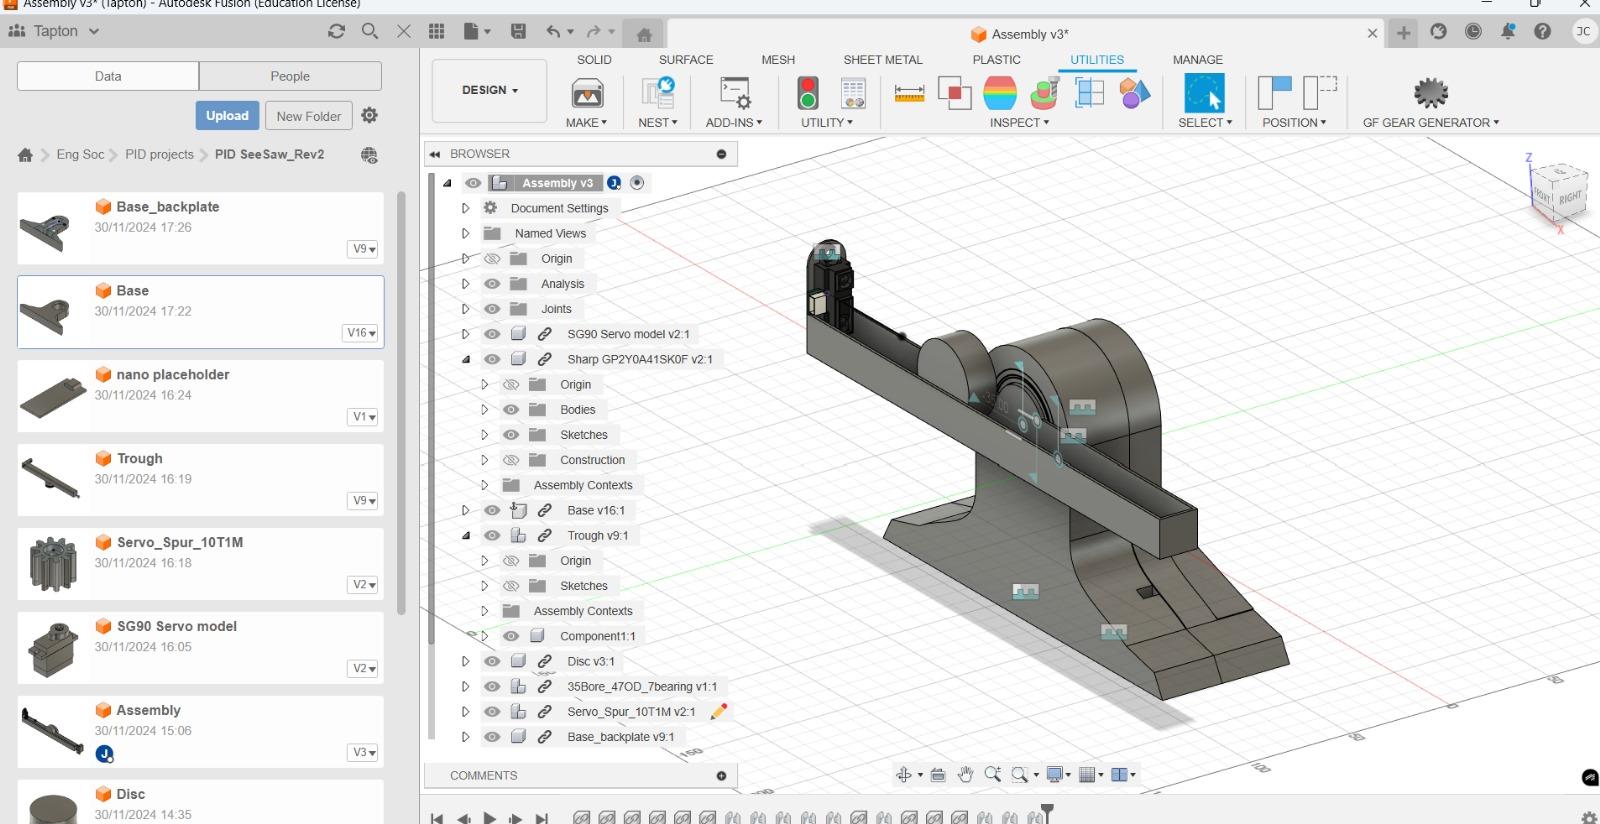Image resolution: width=1600 pixels, height=824 pixels.
Task: Close the Assembly v3 document tab
Action: (1372, 34)
